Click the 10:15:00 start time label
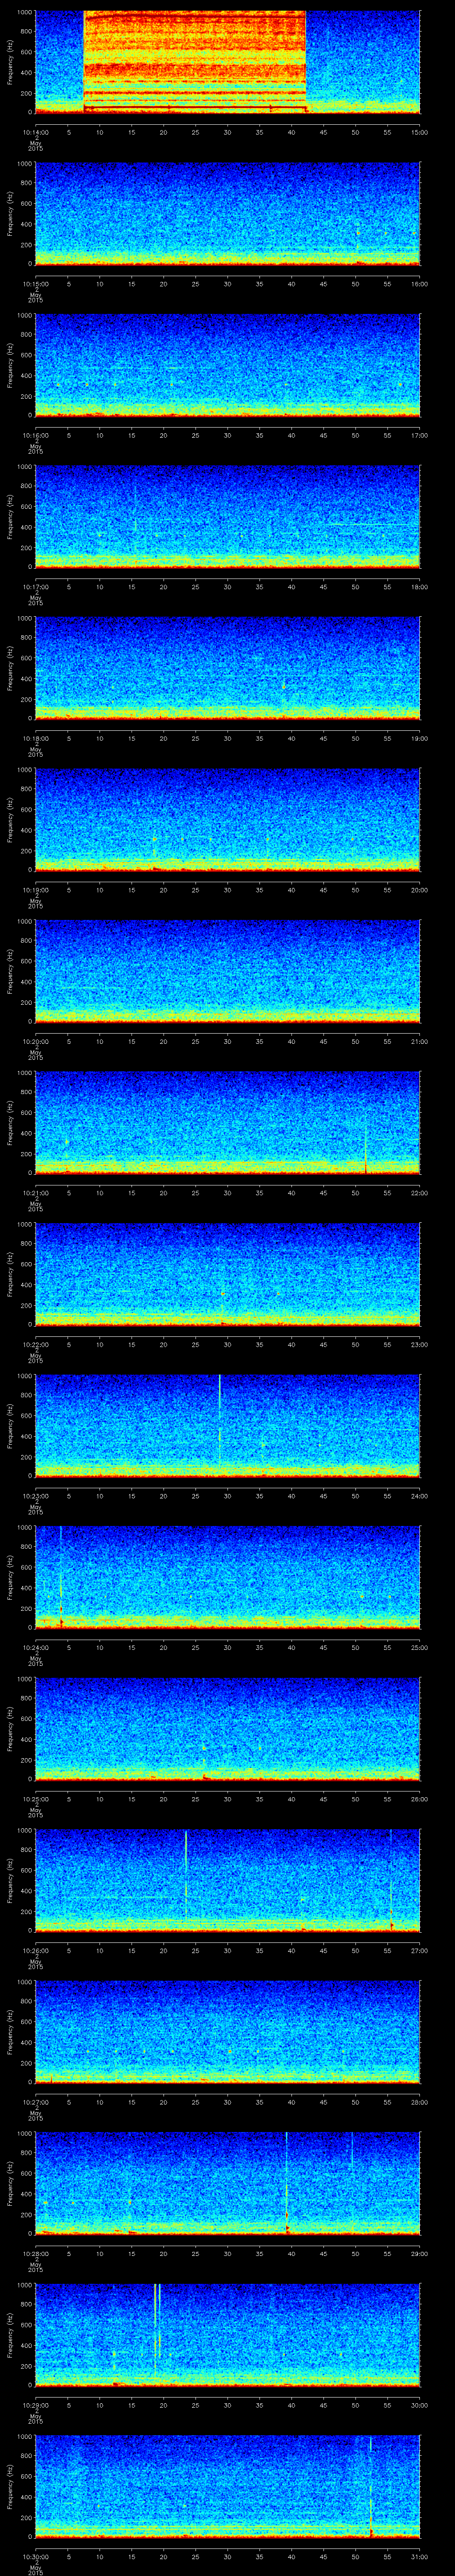455x2576 pixels. (x=35, y=284)
